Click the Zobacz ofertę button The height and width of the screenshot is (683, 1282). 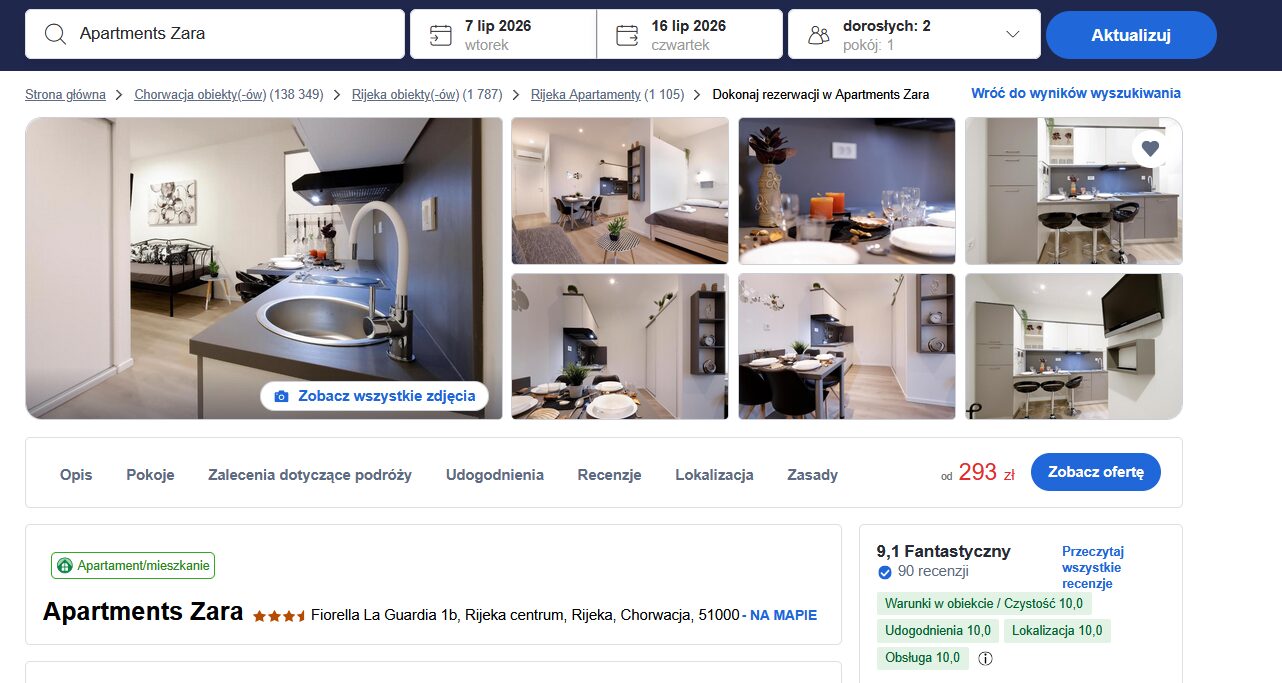(x=1096, y=472)
